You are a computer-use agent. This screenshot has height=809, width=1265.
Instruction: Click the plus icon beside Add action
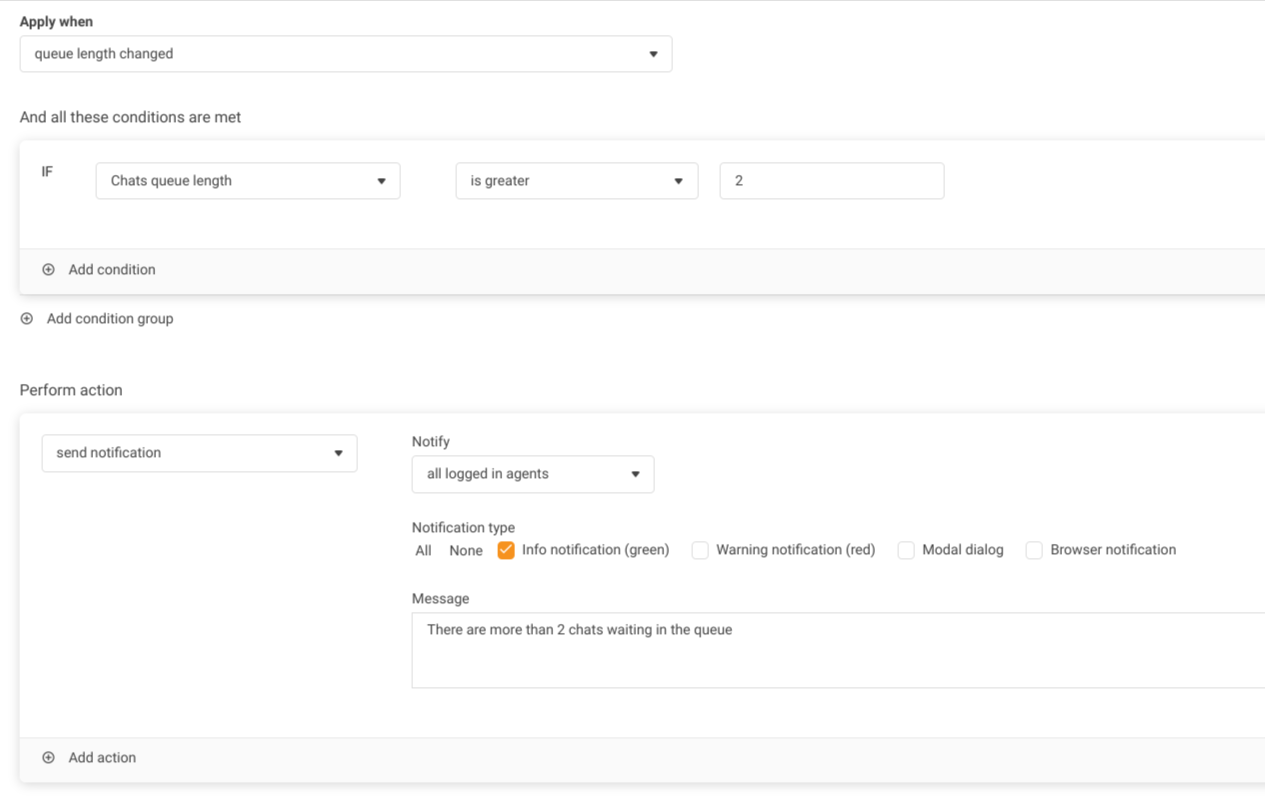click(x=48, y=758)
